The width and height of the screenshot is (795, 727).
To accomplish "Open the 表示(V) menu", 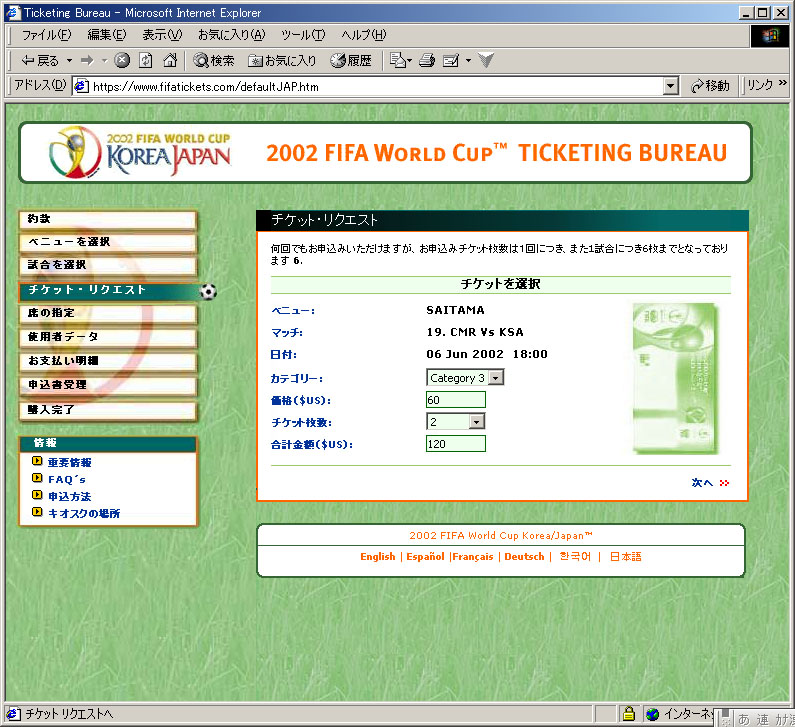I will click(162, 34).
